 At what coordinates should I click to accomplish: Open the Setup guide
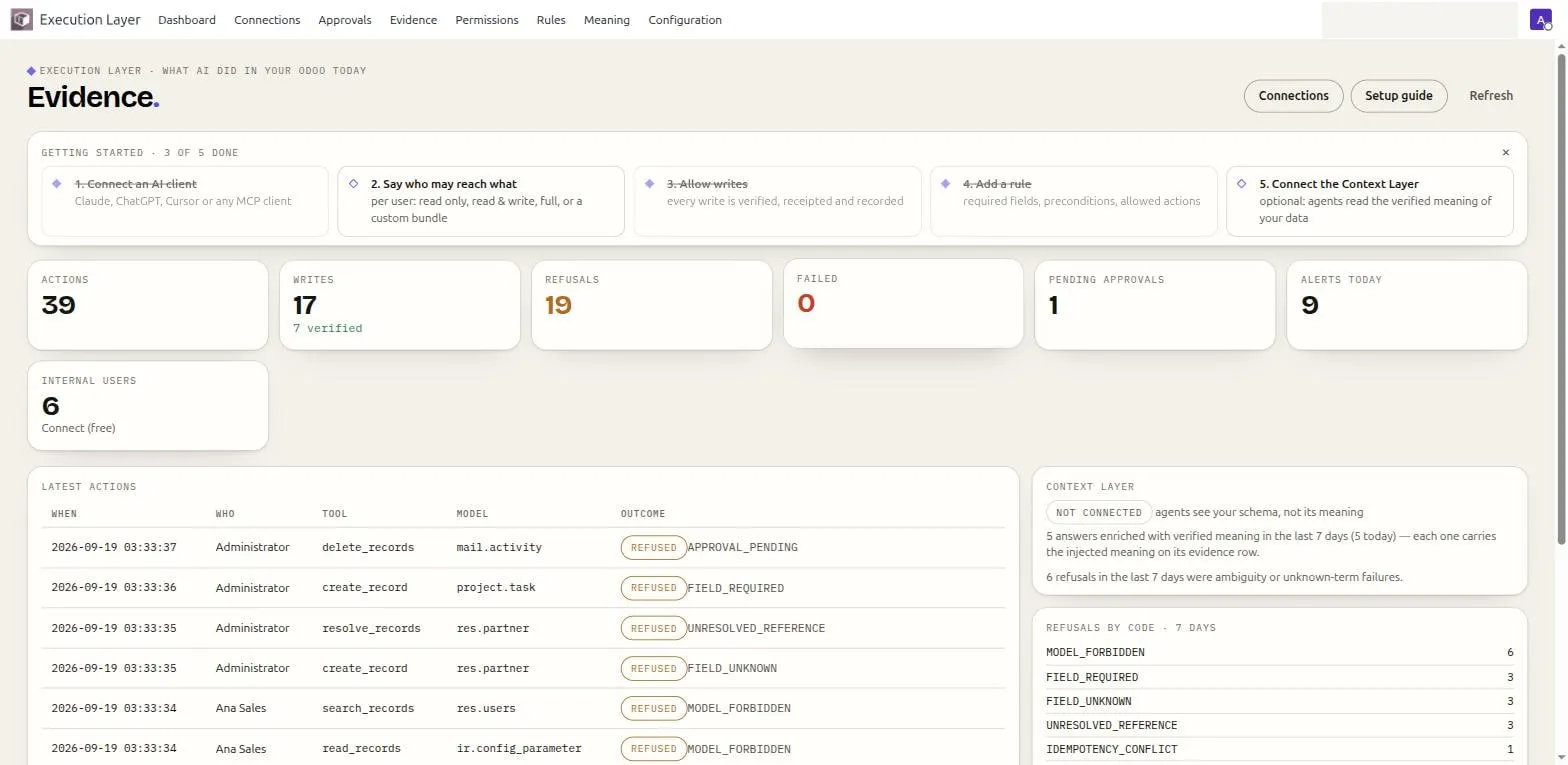1399,96
